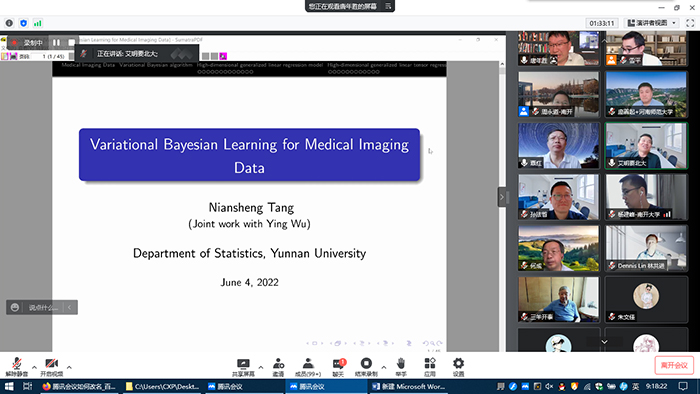Raise hand in the meeting

[x=401, y=367]
